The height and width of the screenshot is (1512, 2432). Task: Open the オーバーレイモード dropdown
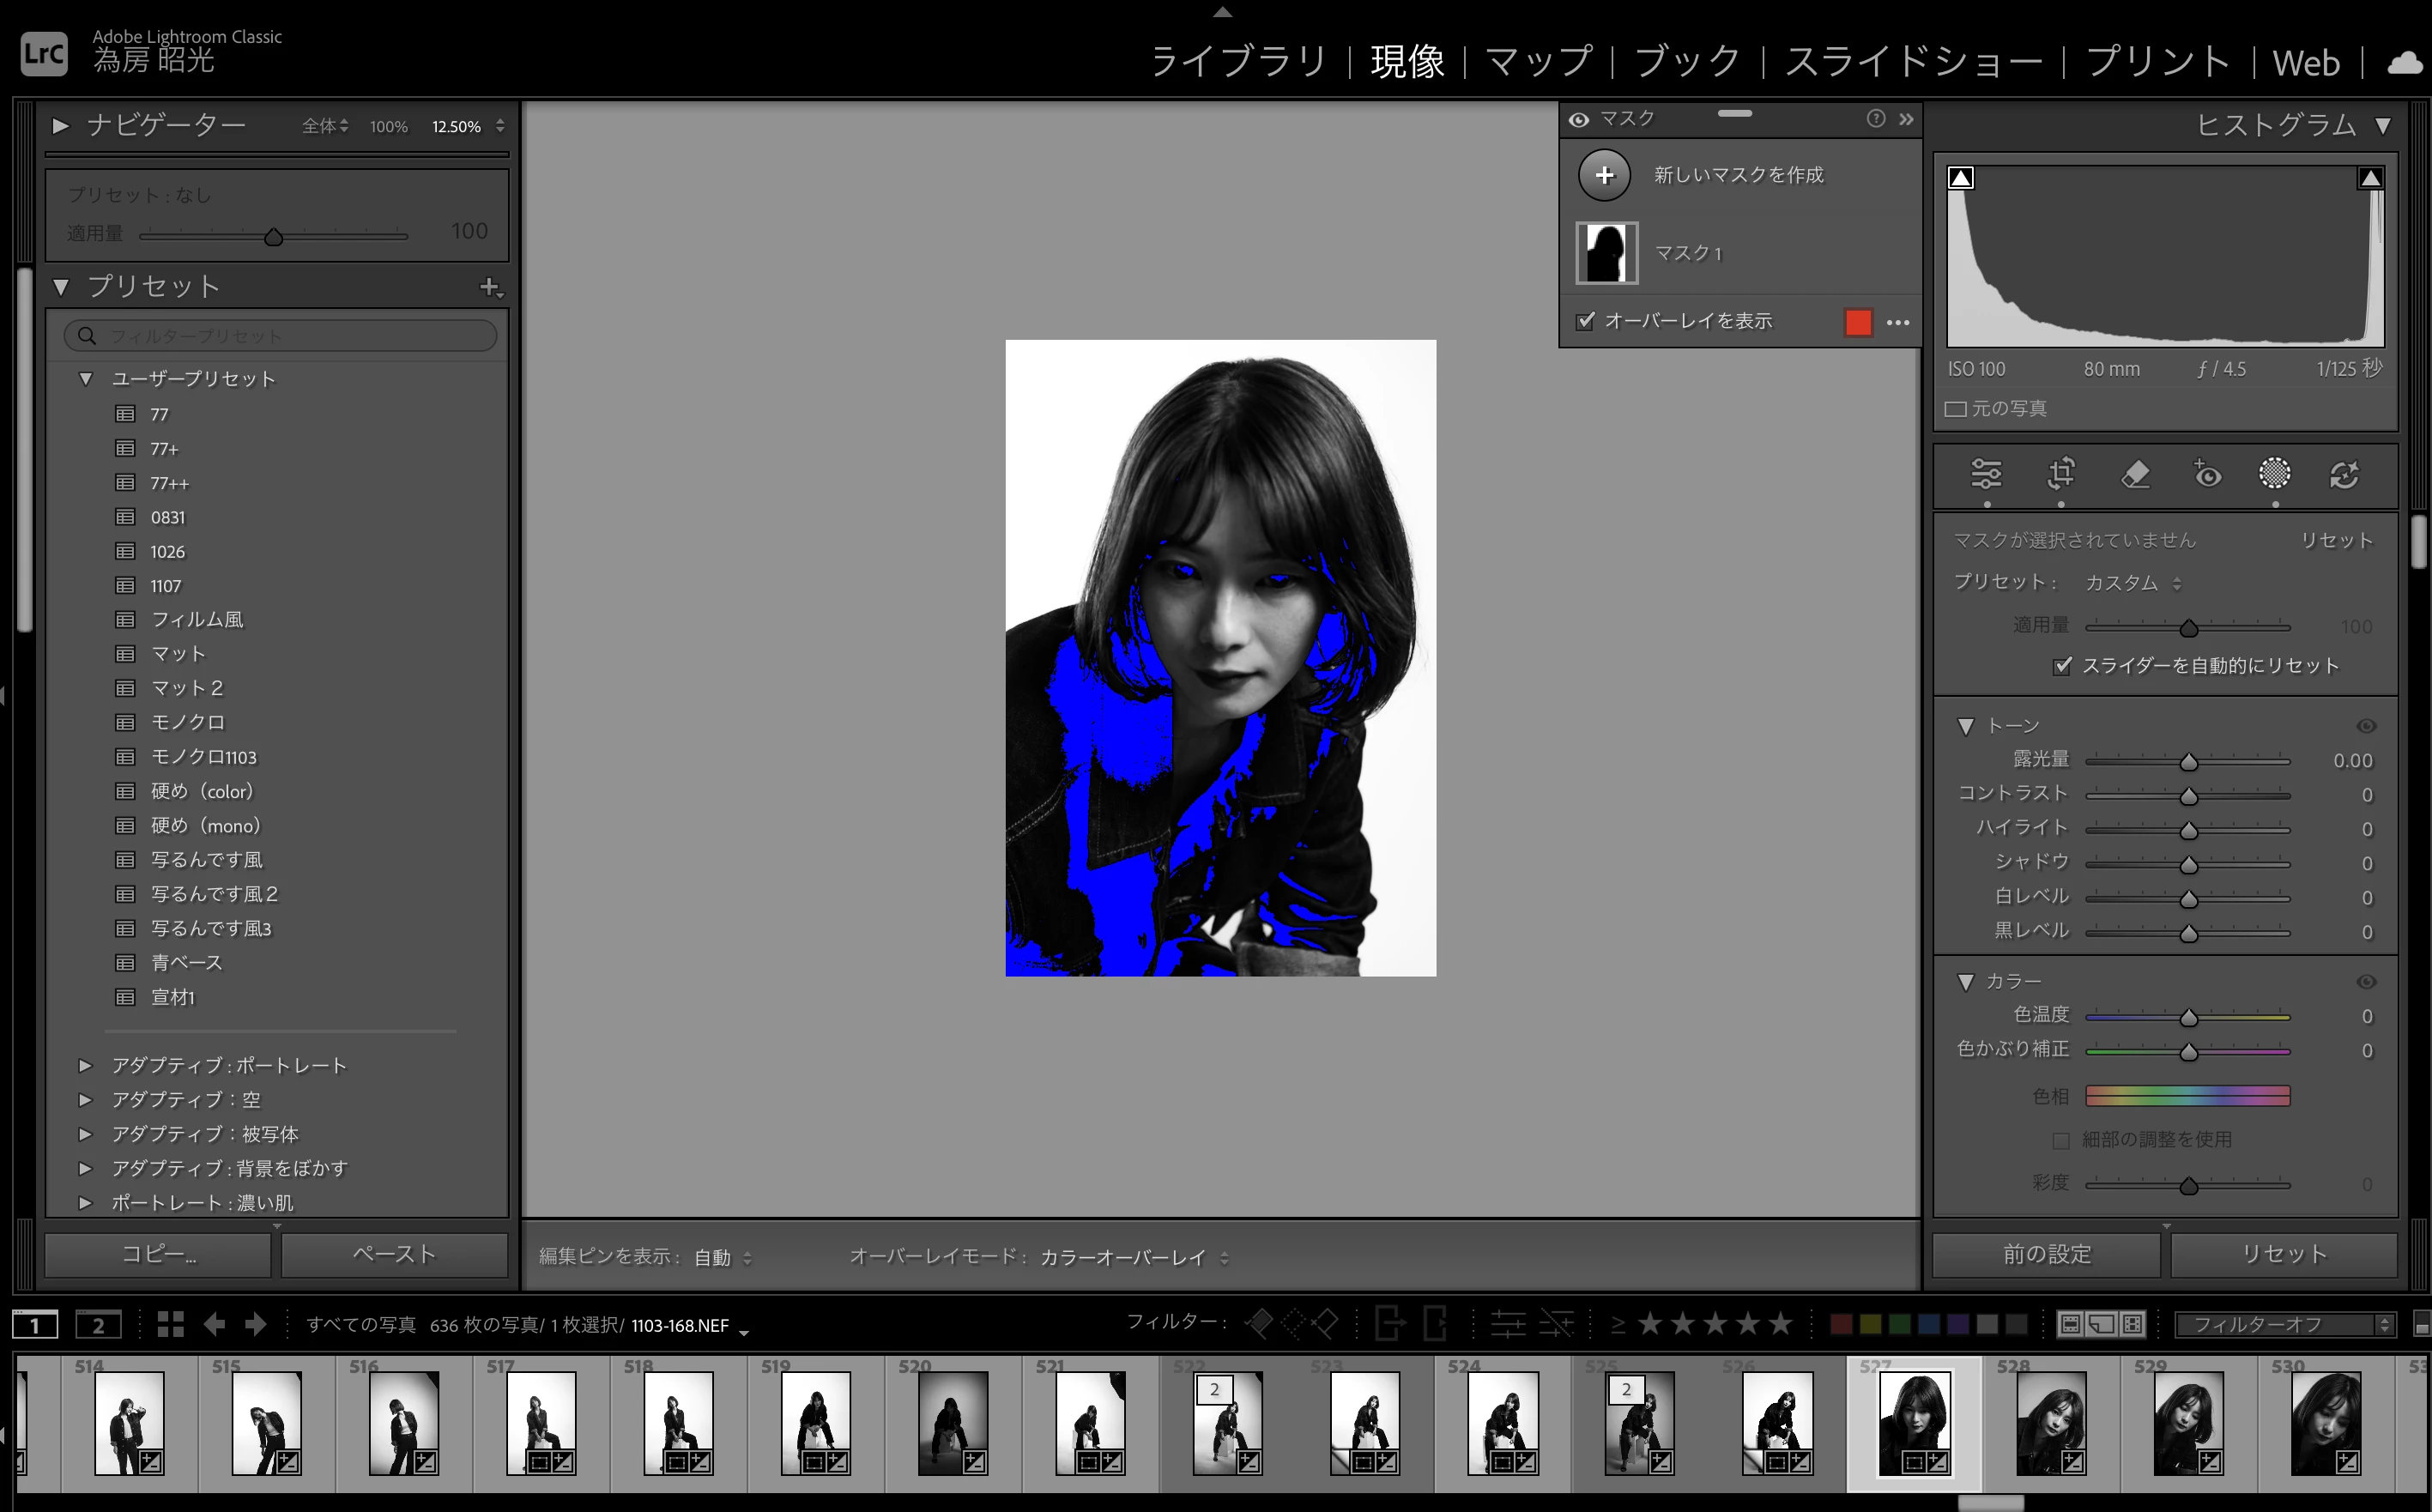[1133, 1258]
